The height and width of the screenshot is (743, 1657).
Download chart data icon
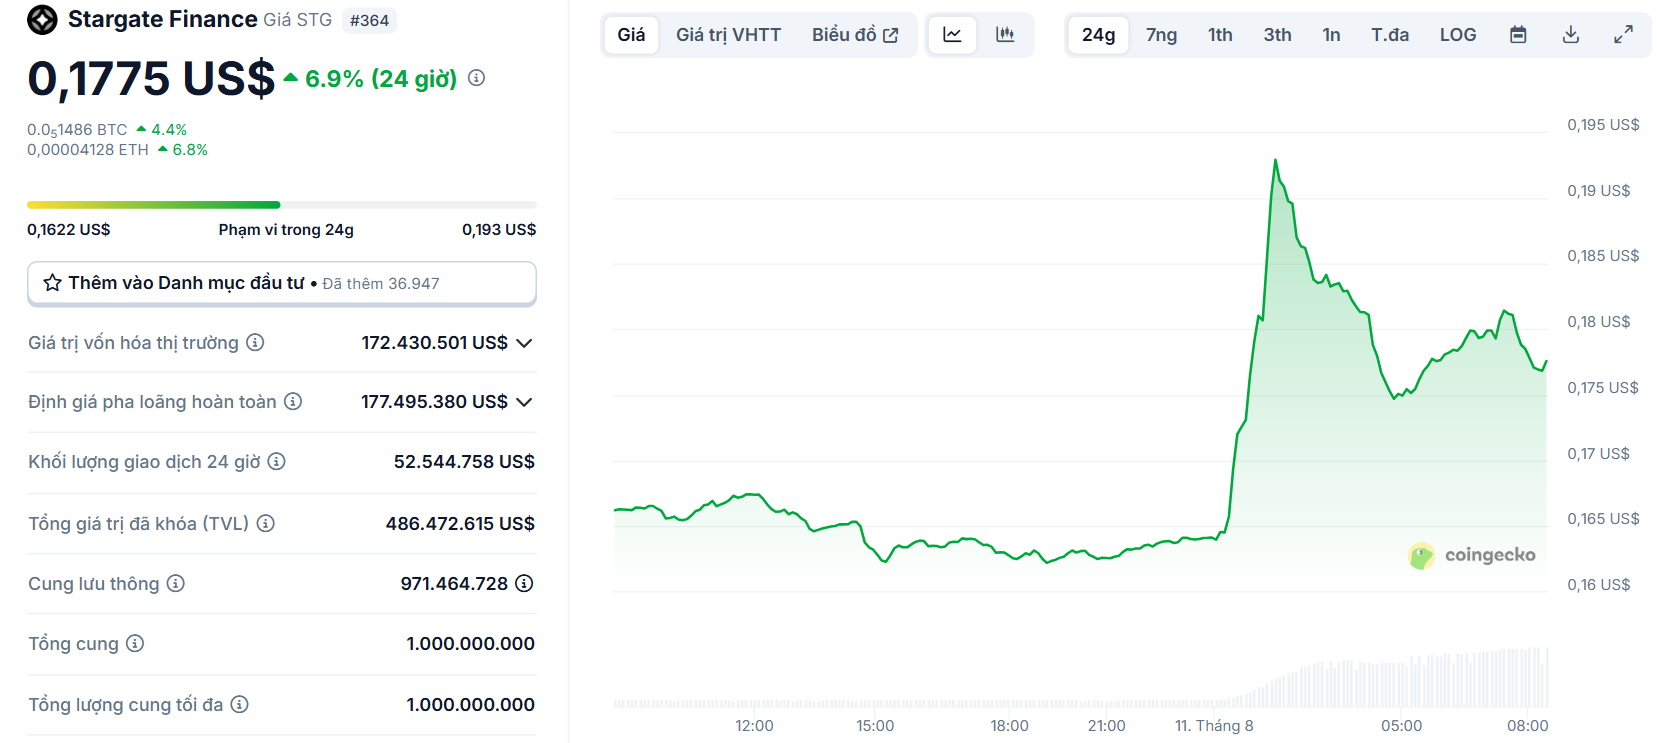coord(1571,35)
